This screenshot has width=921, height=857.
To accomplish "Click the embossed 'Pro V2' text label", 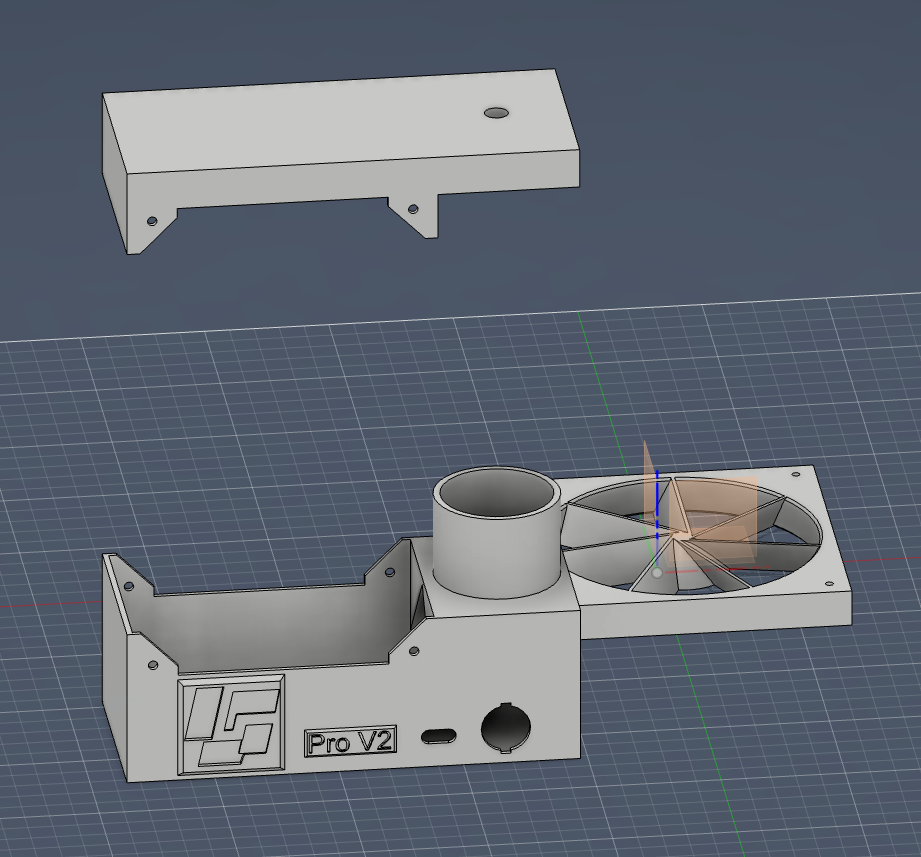I will 350,742.
